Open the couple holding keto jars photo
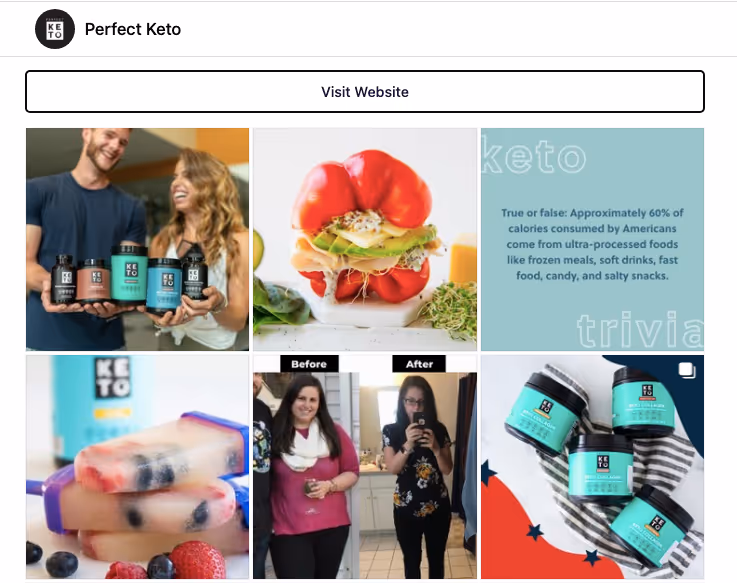 click(x=137, y=239)
